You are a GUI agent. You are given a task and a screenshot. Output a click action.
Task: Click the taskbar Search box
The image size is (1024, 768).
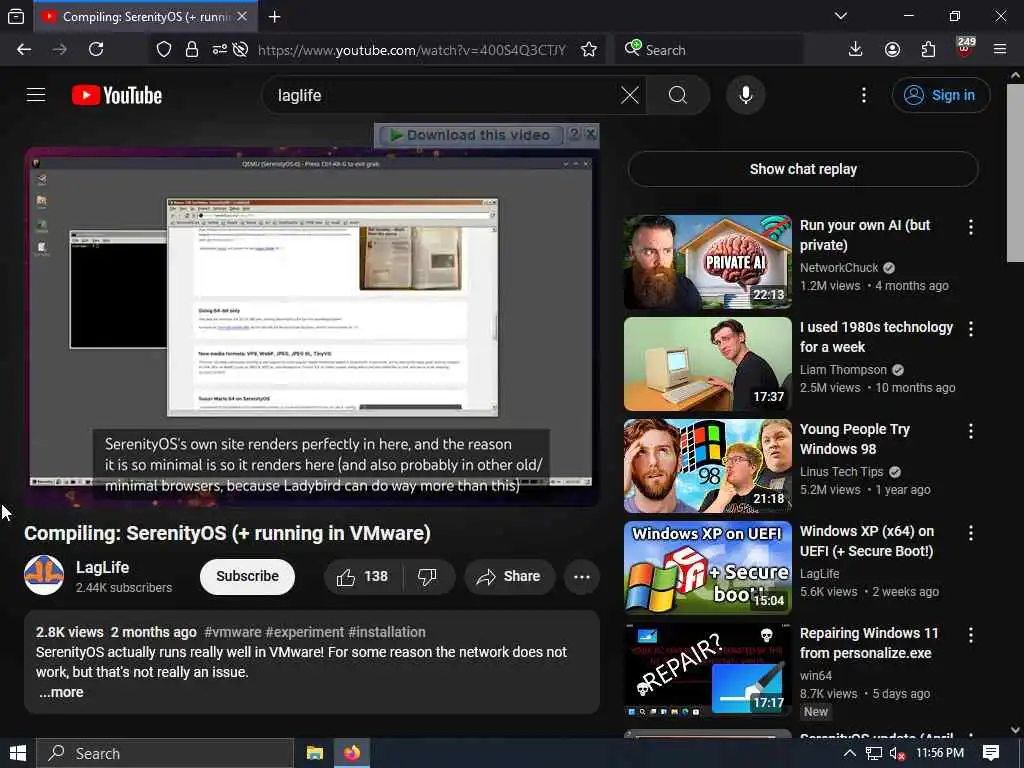[165, 754]
